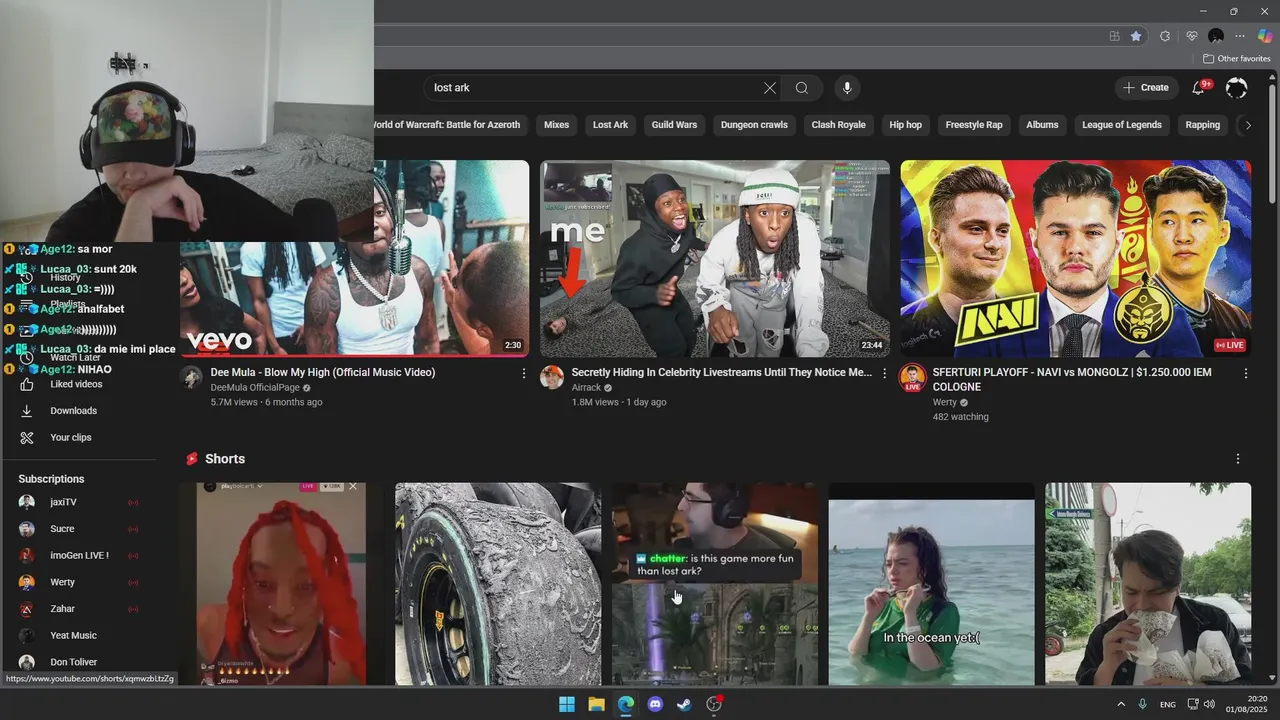This screenshot has height=720, width=1280.
Task: Select the World of Warcraft: Battle for Azeroth chip
Action: coord(448,125)
